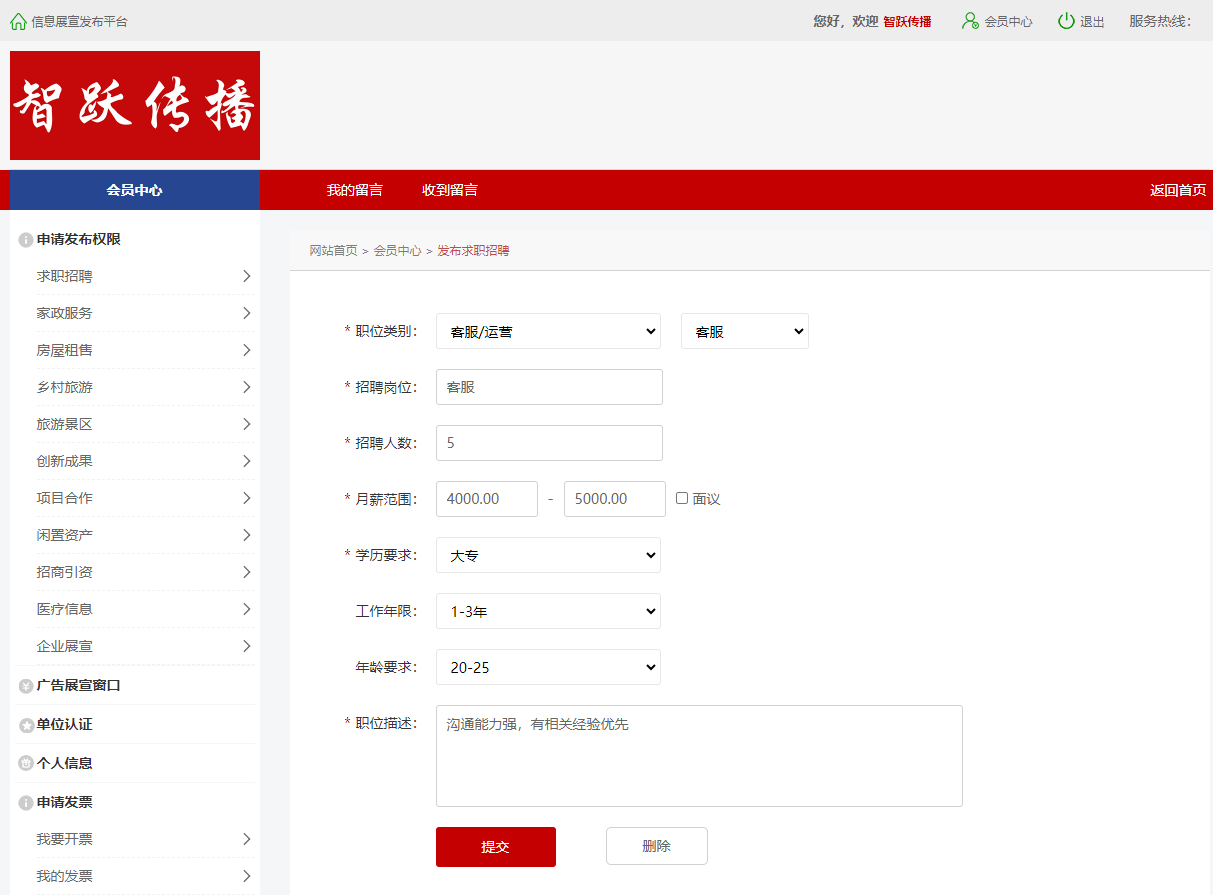Select 医疗信息 in the sidebar
This screenshot has width=1214, height=896.
65,609
